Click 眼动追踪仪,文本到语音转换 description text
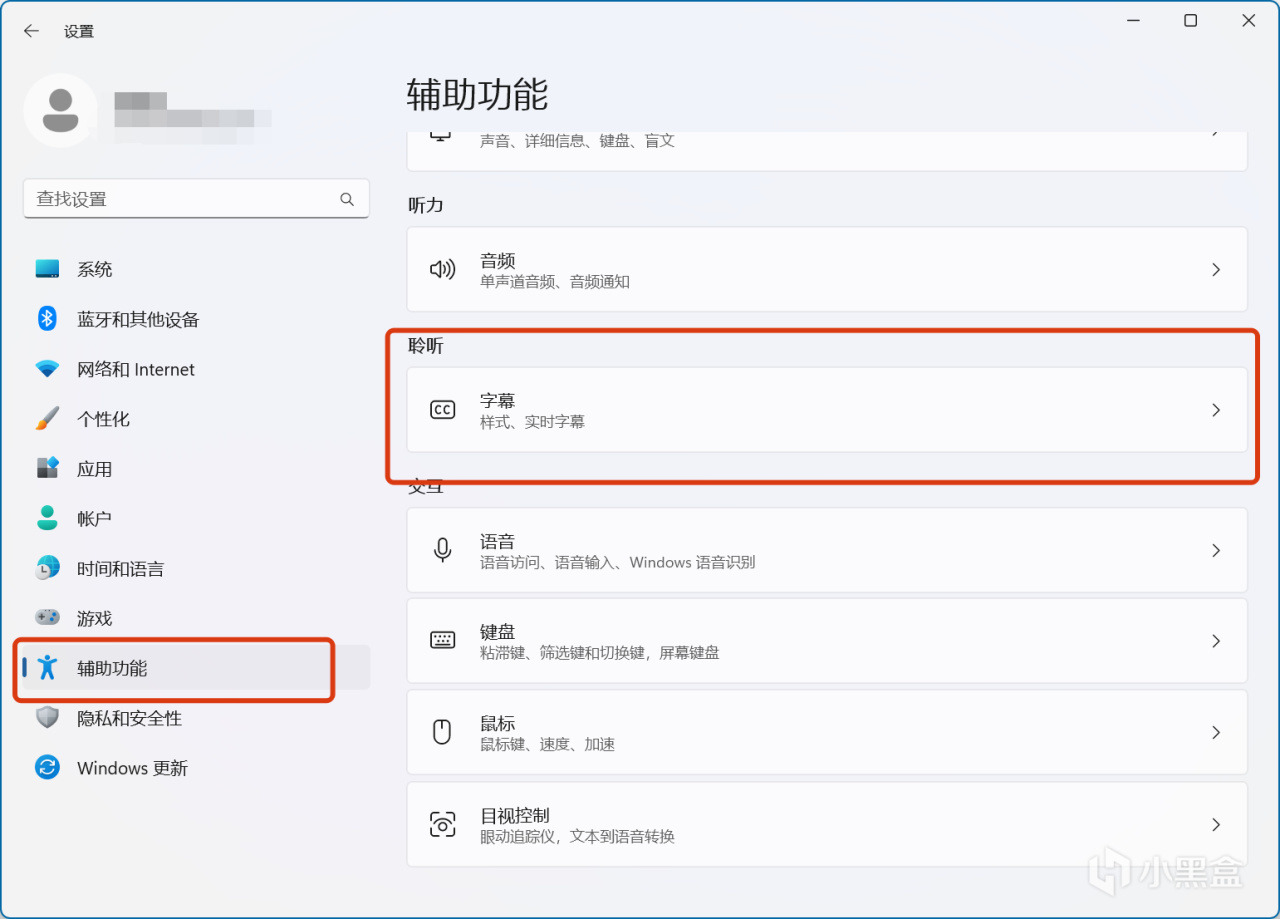The height and width of the screenshot is (919, 1280). tap(577, 837)
